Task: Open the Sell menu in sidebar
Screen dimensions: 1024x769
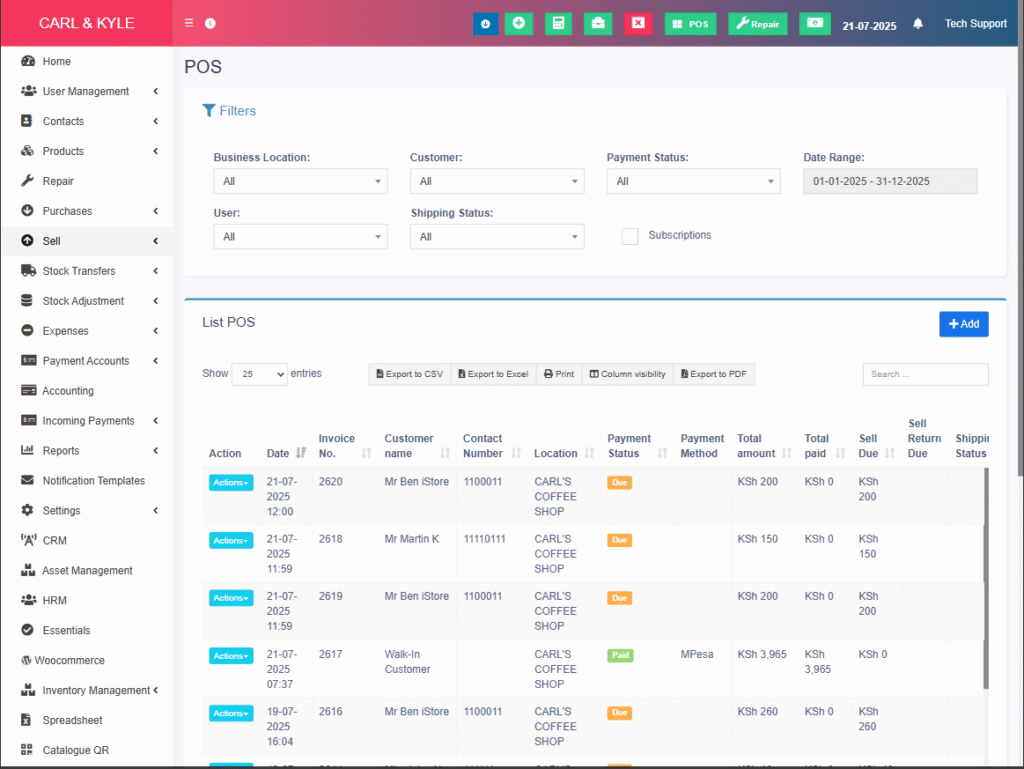Action: pos(88,241)
